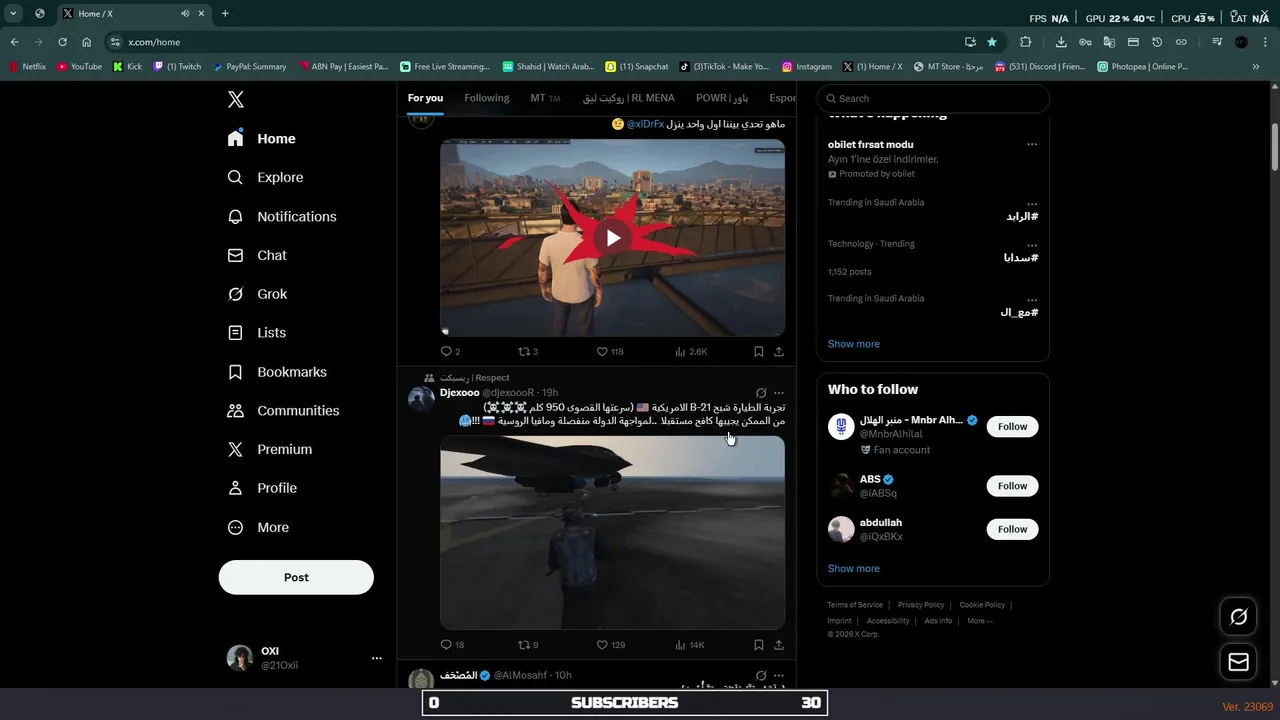Open Bookmarks from the sidebar
Viewport: 1280px width, 720px height.
coord(278,372)
